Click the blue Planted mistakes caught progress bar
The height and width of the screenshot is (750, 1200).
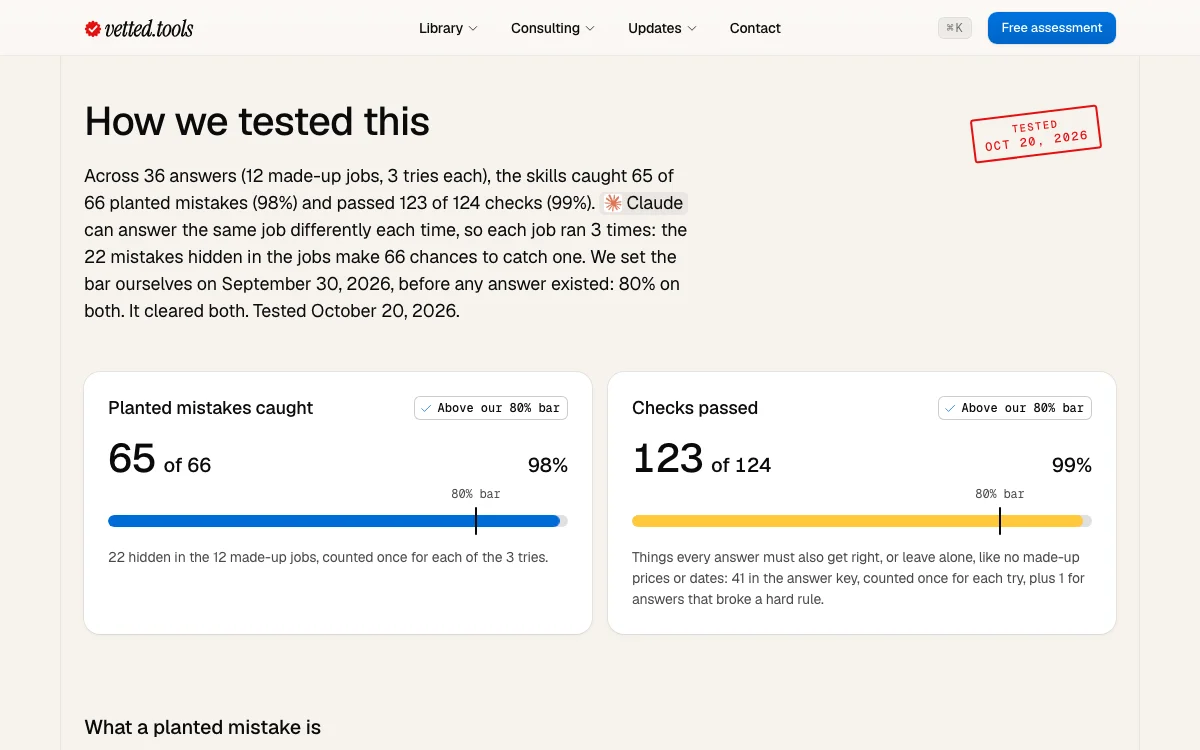pos(338,521)
